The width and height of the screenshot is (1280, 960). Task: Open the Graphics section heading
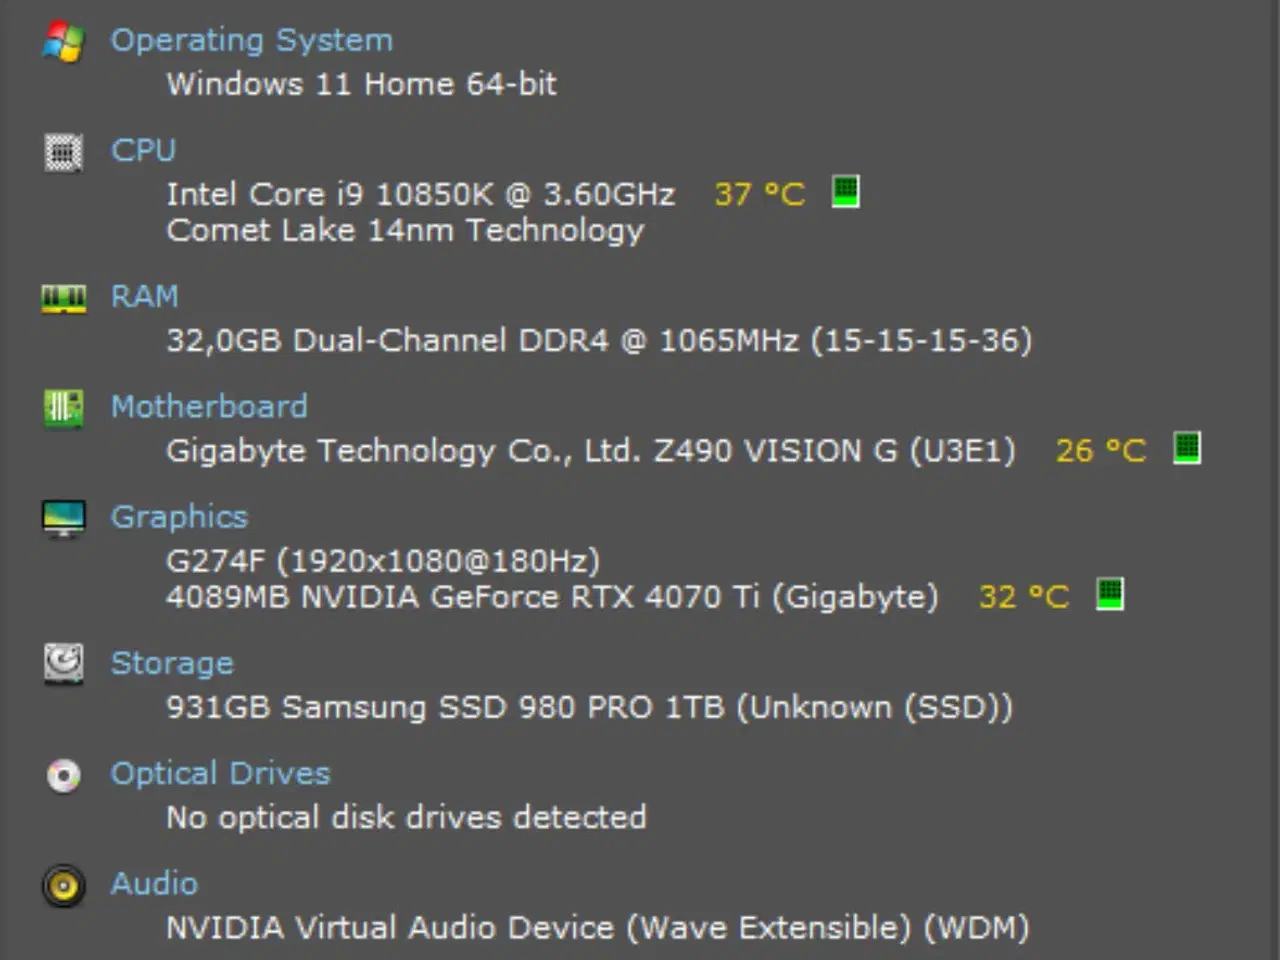click(x=179, y=517)
